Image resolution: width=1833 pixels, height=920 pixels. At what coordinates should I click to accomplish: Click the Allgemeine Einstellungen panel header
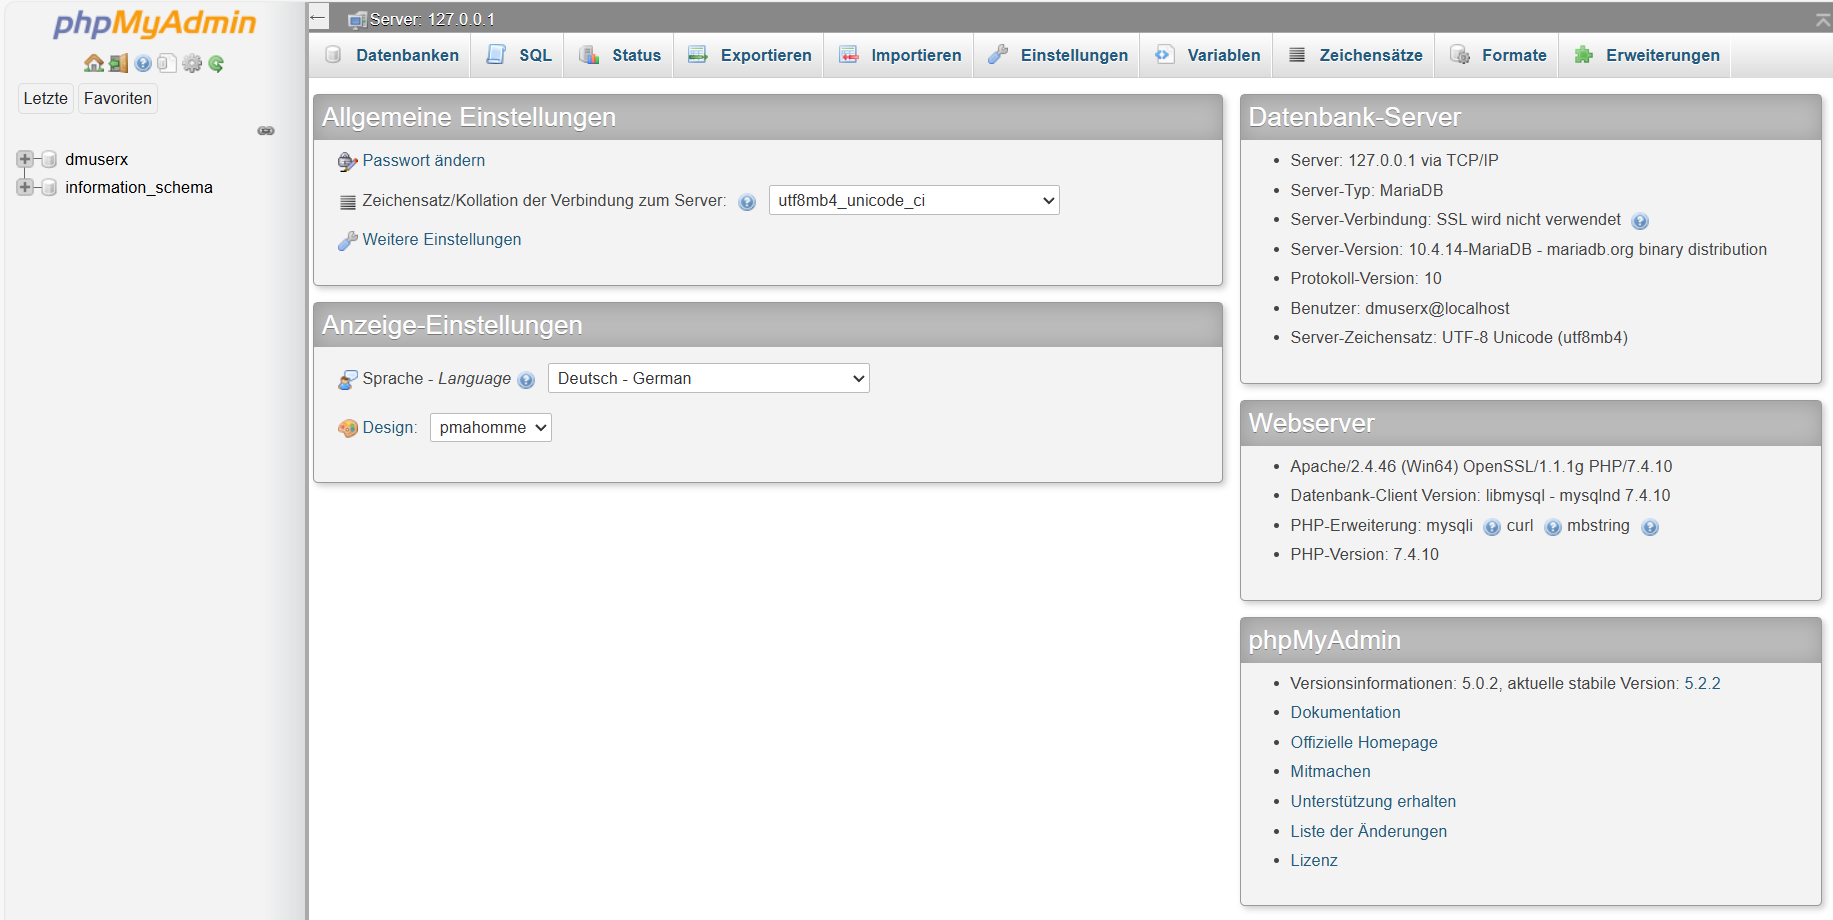click(768, 117)
